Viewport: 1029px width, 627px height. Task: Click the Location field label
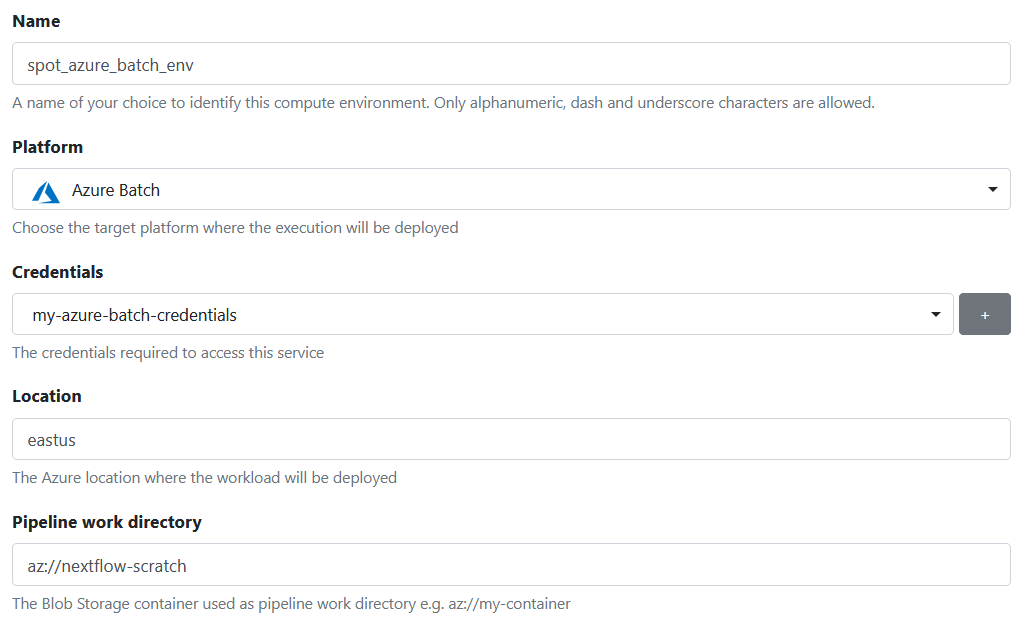[x=47, y=397]
